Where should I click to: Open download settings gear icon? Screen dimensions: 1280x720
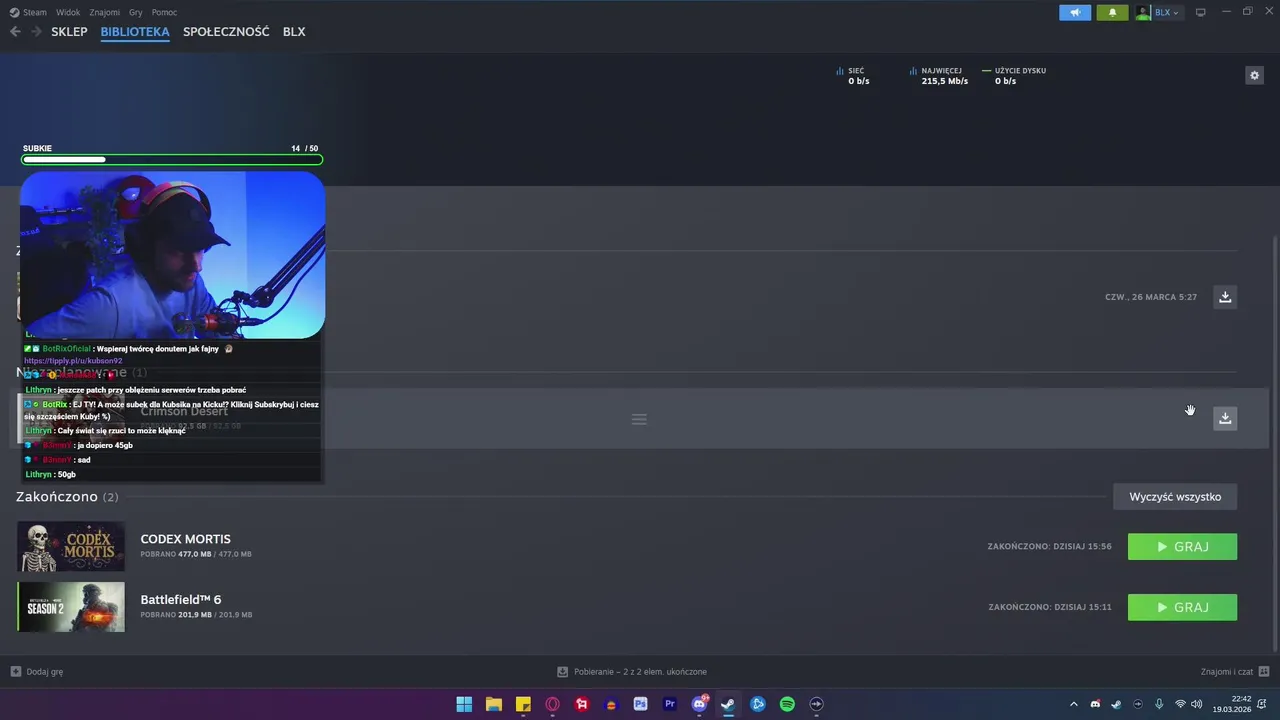point(1254,75)
